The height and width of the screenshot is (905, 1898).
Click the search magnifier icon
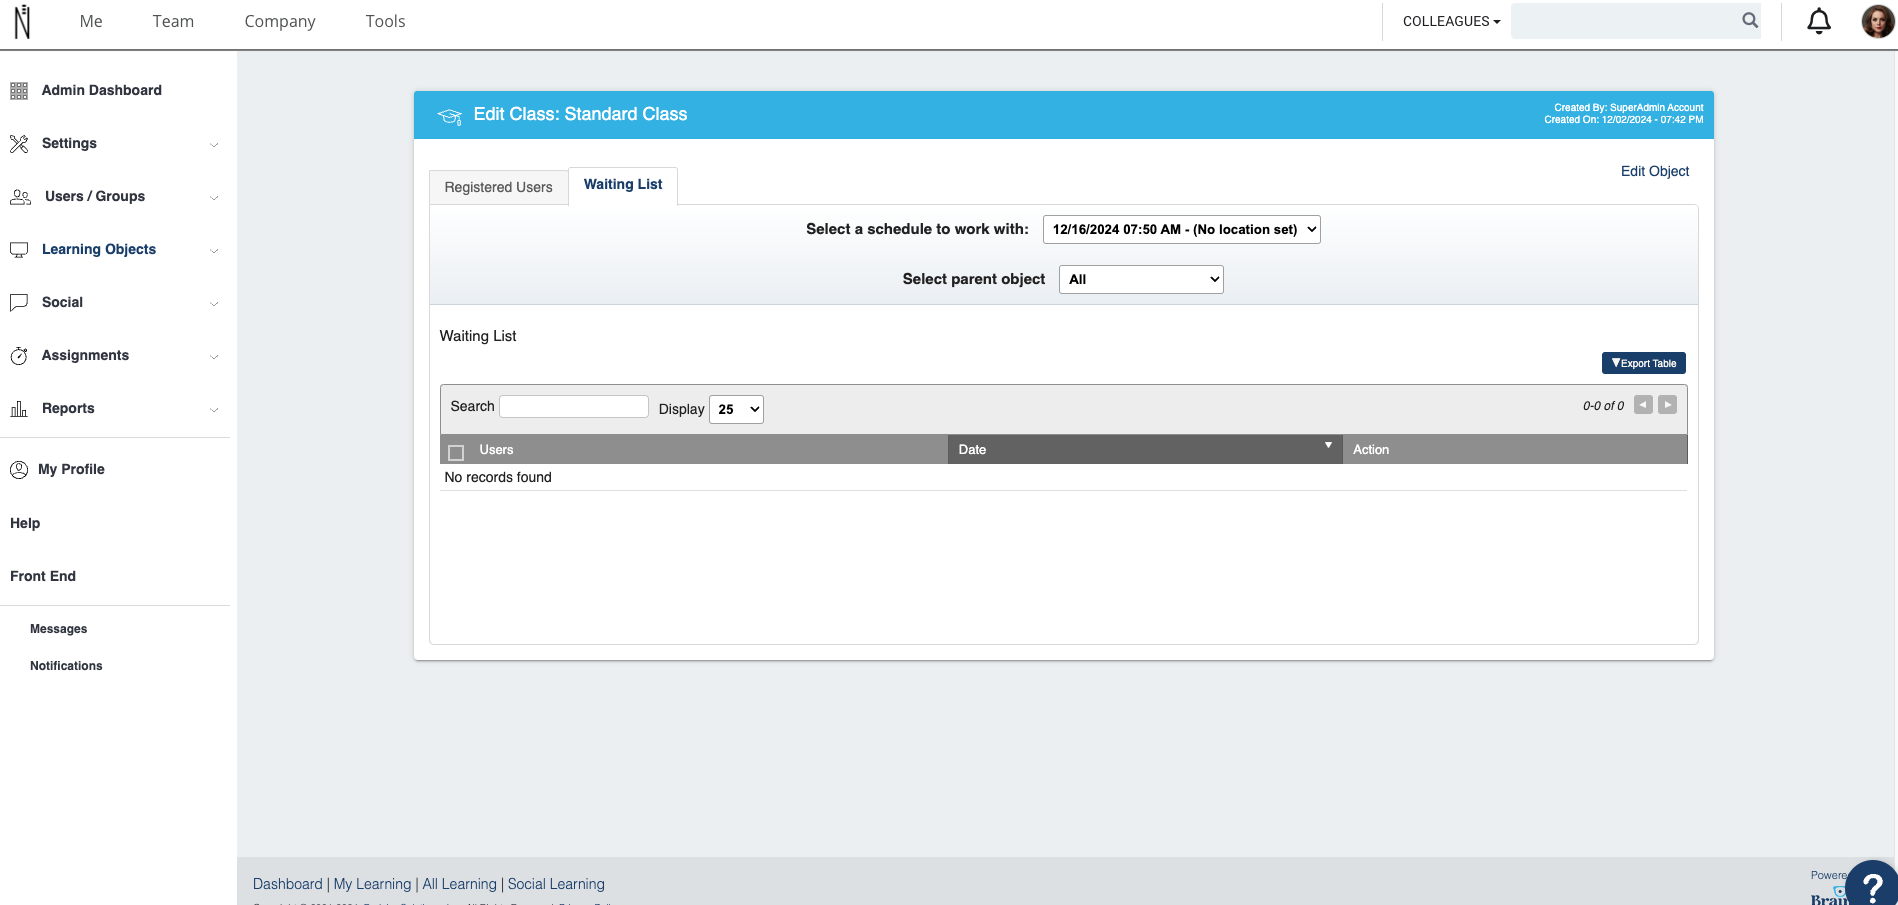point(1749,20)
